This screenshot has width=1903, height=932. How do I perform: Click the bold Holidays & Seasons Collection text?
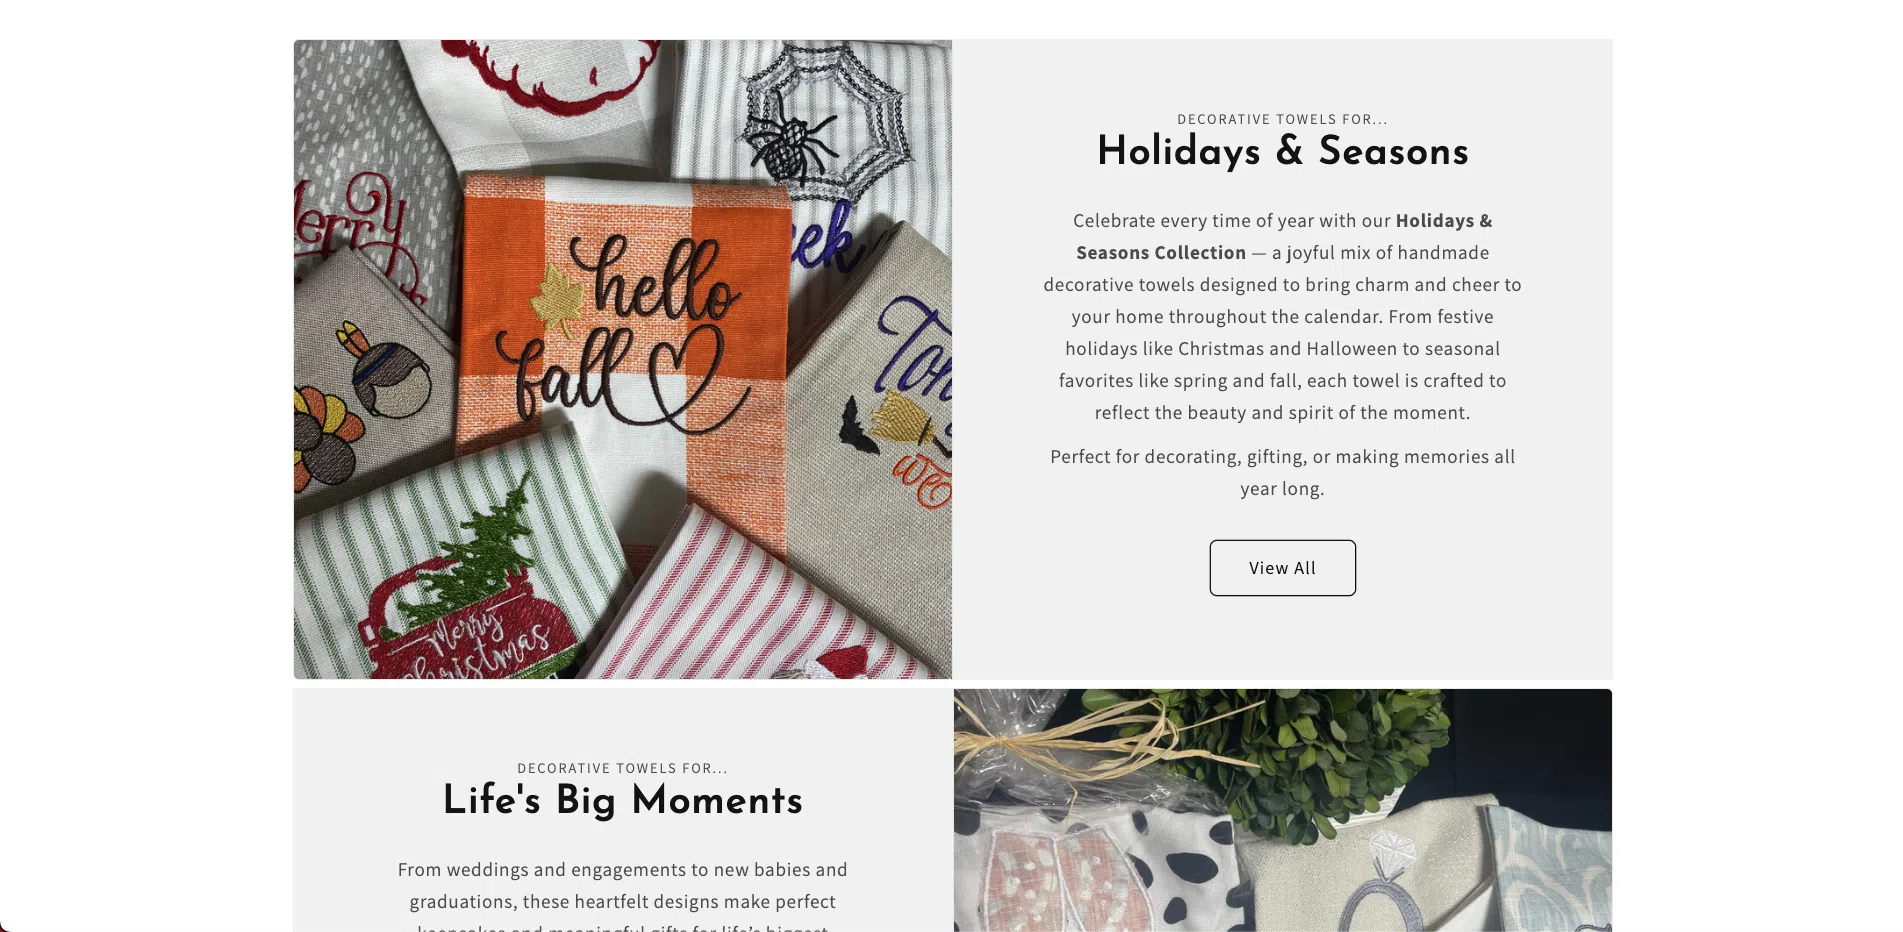point(1284,236)
